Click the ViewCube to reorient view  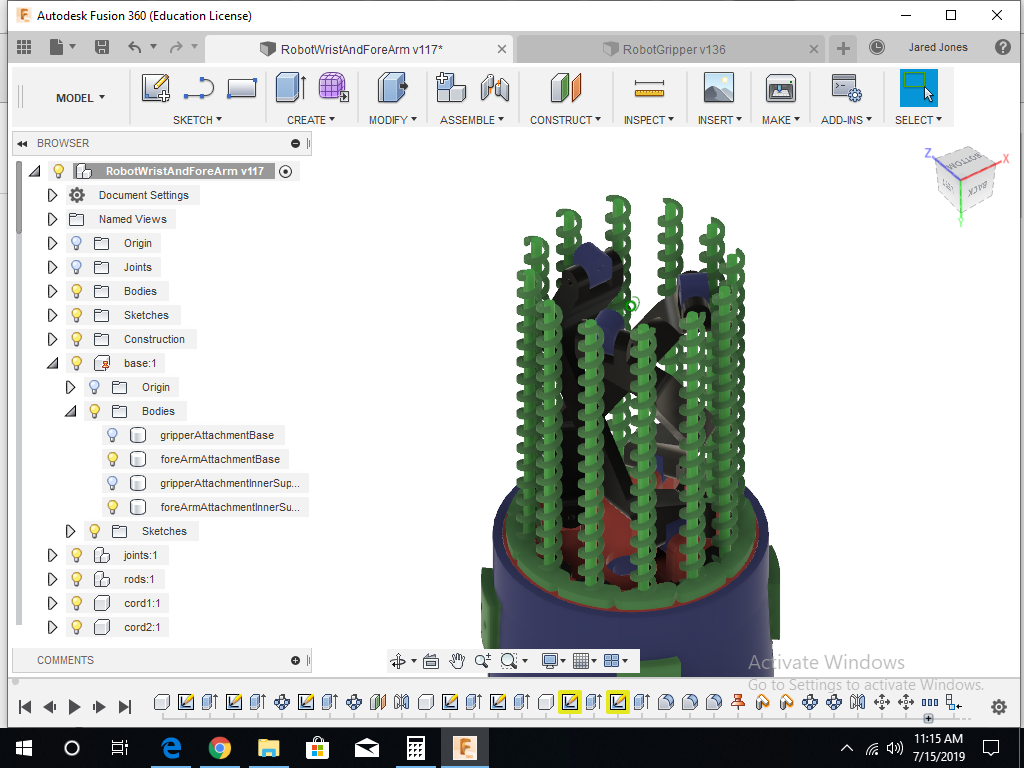(965, 179)
